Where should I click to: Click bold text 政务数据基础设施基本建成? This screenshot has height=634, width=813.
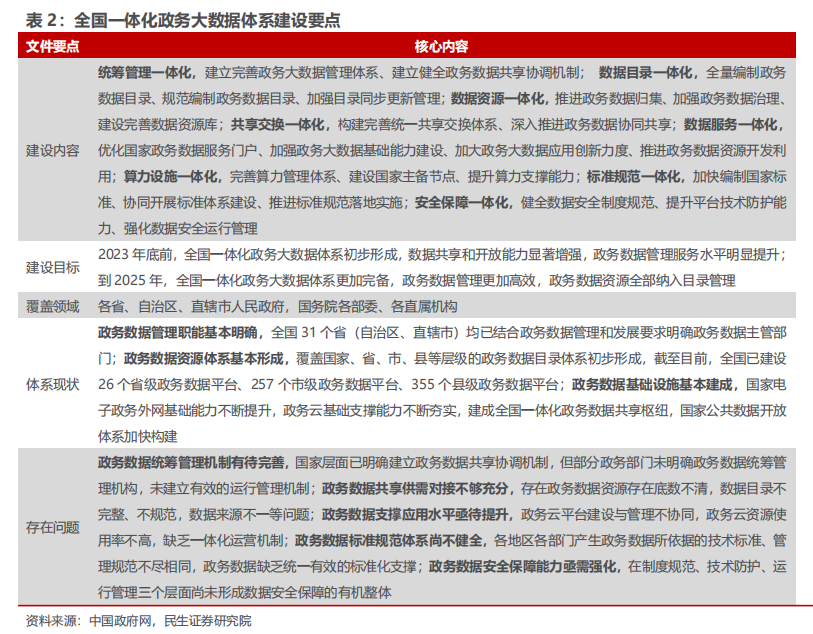click(x=652, y=385)
